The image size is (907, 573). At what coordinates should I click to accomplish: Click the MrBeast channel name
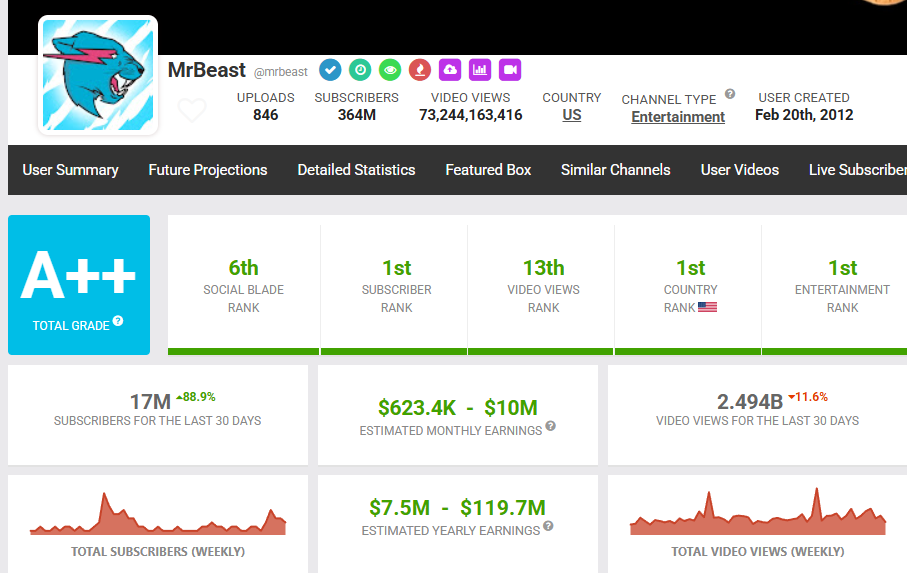207,70
